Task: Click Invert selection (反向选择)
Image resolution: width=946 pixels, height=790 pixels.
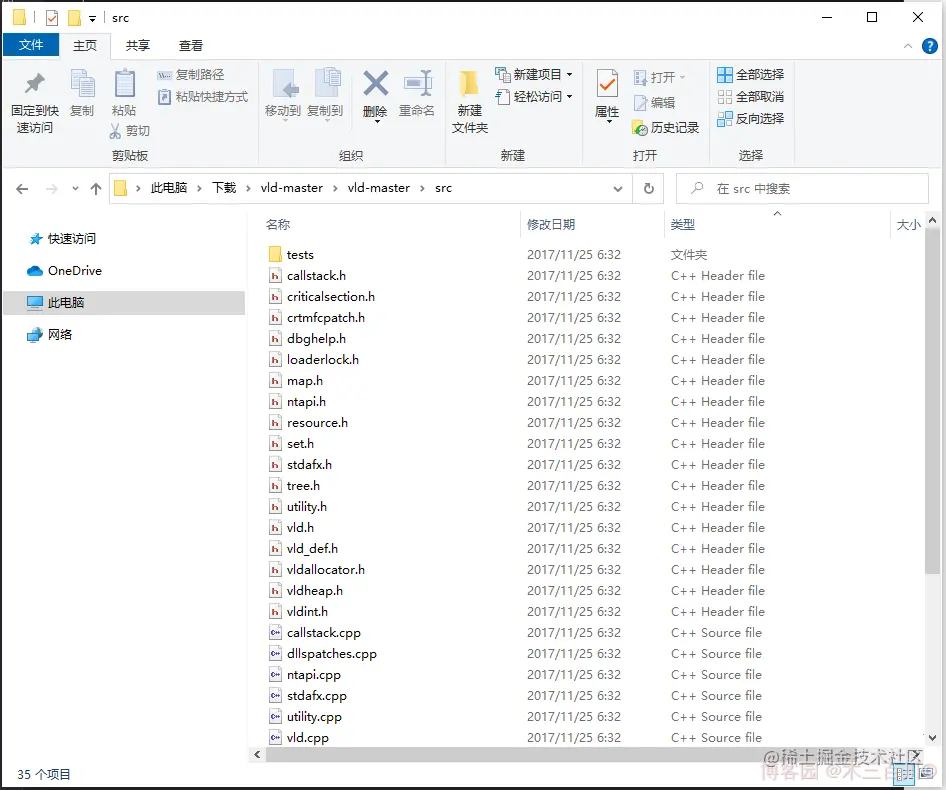Action: pyautogui.click(x=751, y=119)
